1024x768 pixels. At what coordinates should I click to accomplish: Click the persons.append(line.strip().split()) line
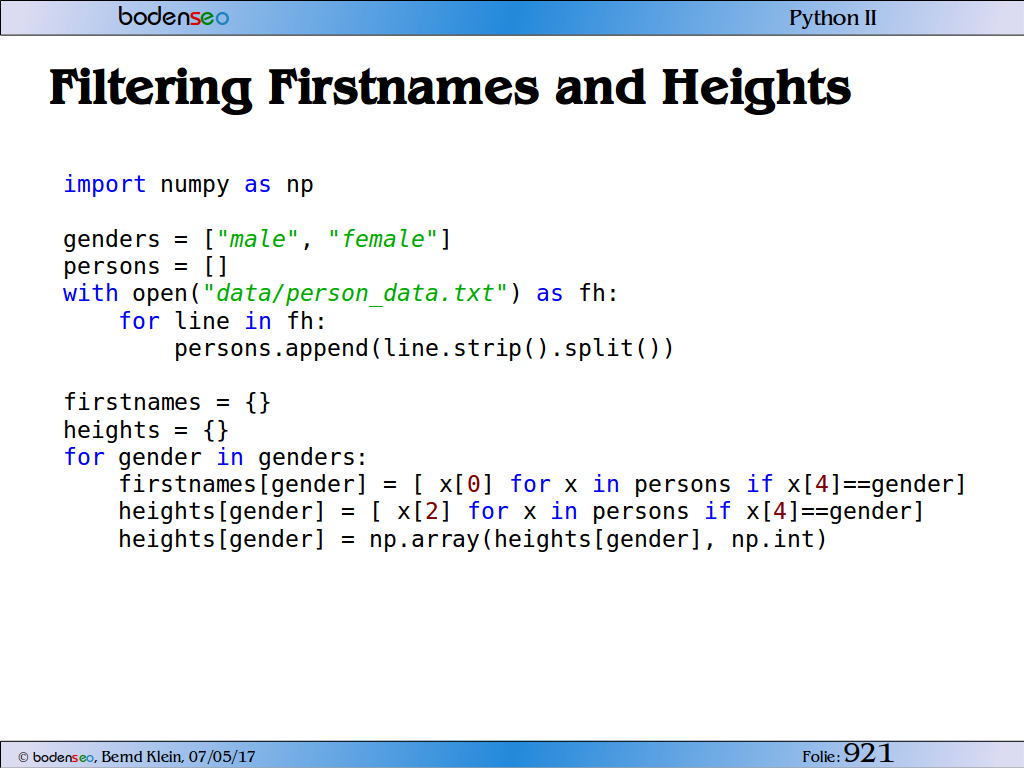423,349
